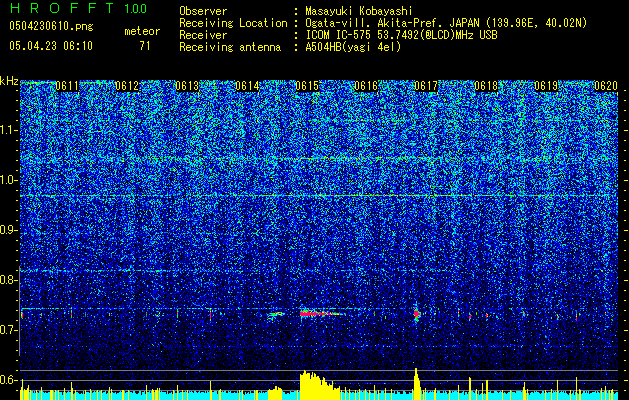Click the 0.9 kHz axis label

pos(9,230)
